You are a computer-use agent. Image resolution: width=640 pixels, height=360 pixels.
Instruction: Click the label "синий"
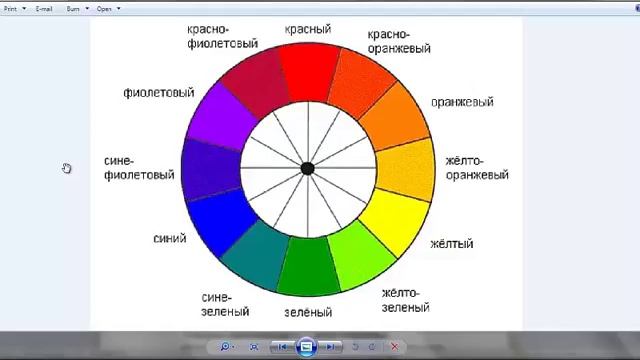pyautogui.click(x=170, y=238)
